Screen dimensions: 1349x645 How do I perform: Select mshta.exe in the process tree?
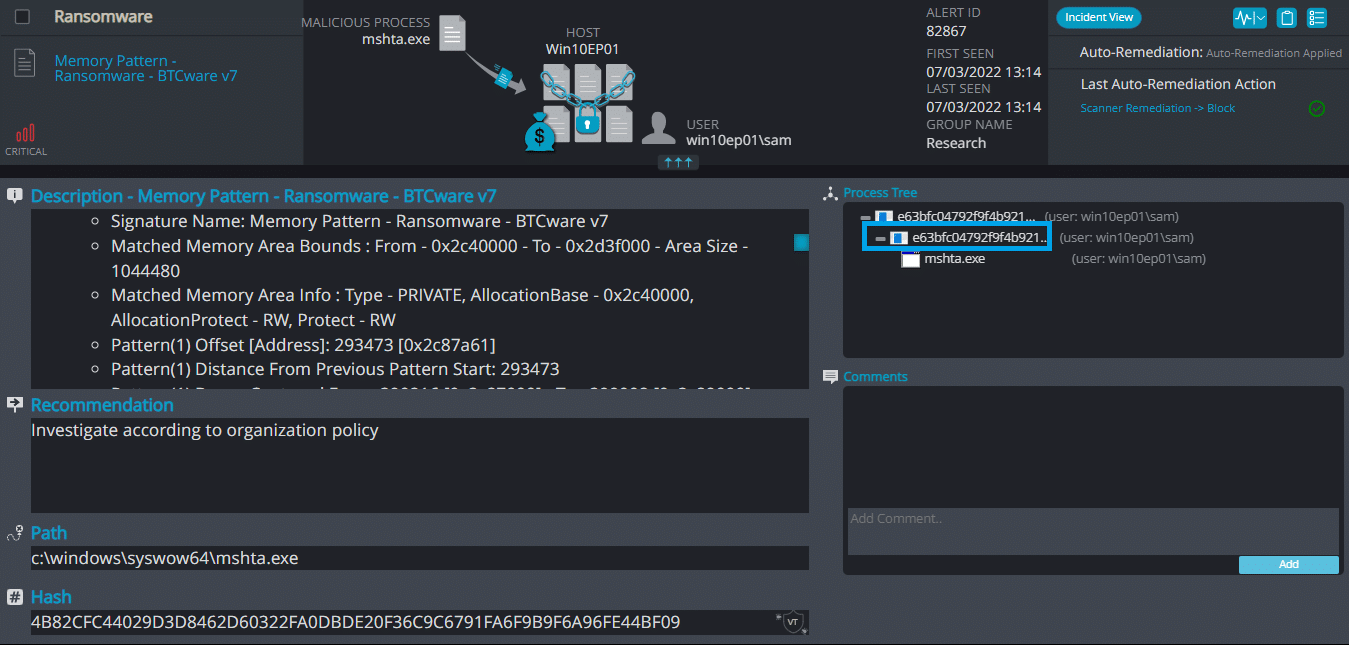click(x=955, y=259)
